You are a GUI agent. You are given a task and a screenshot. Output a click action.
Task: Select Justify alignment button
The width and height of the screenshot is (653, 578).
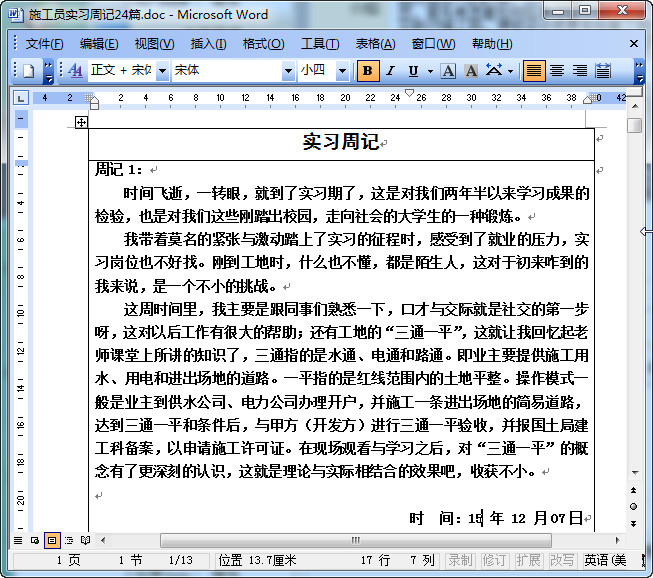point(534,71)
